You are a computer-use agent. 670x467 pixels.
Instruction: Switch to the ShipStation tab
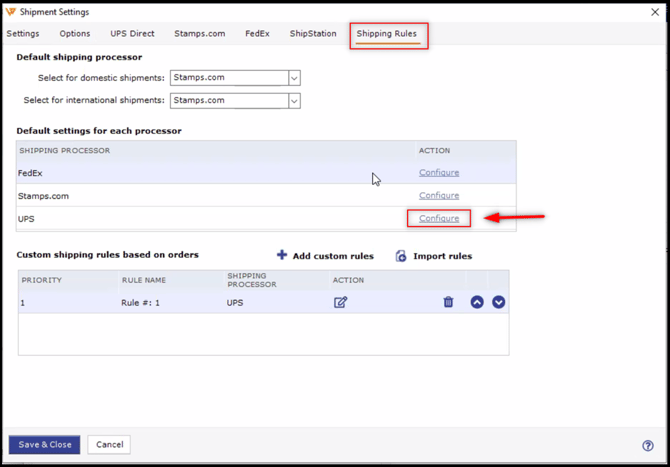point(313,34)
